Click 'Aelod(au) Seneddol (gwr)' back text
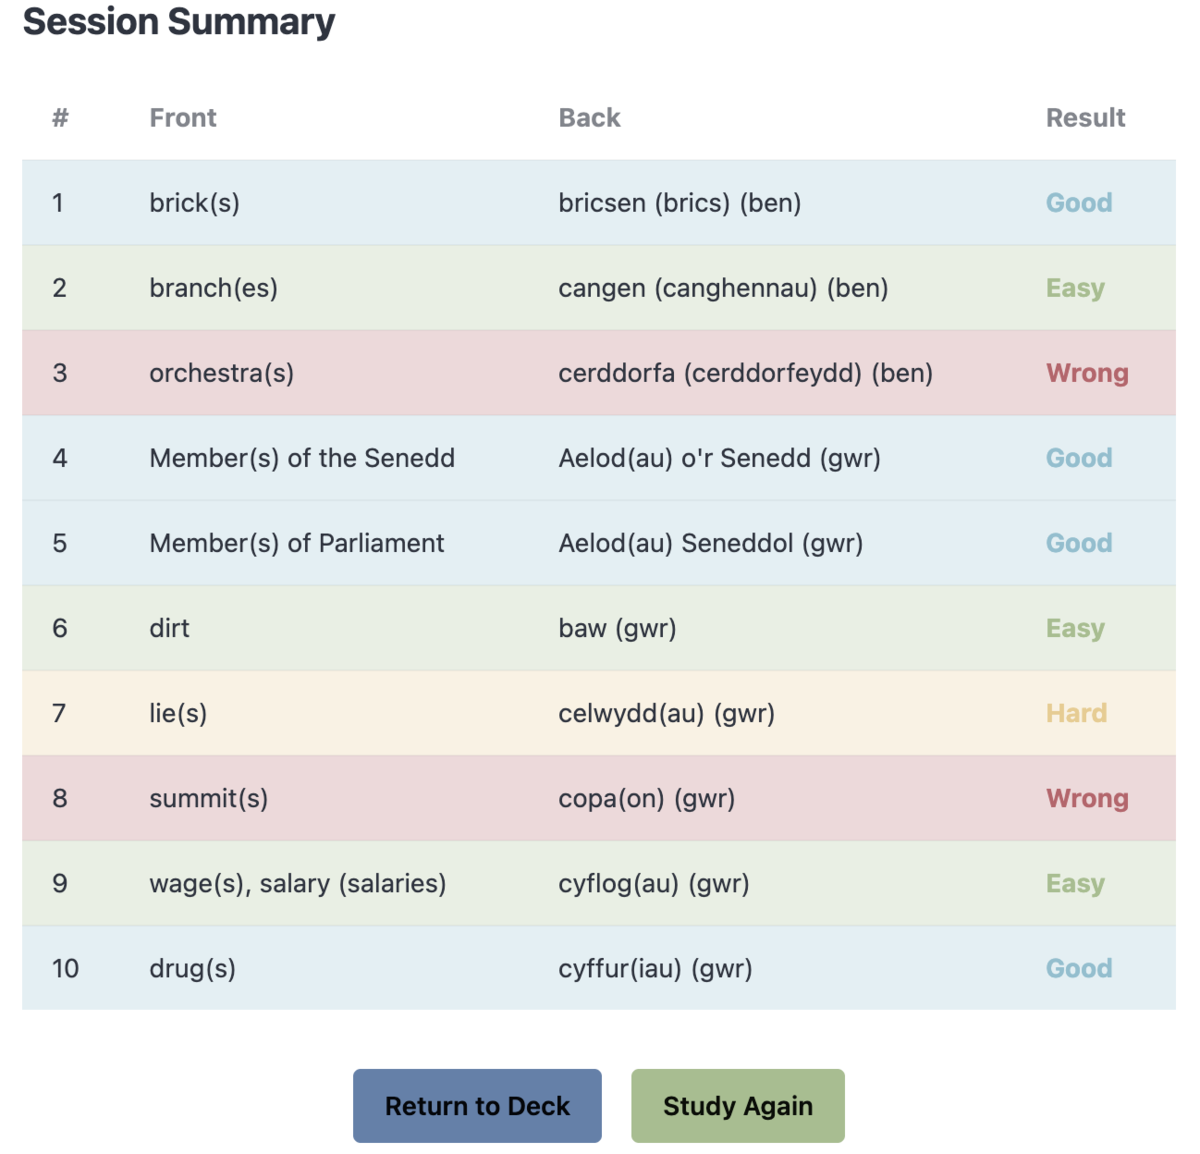The height and width of the screenshot is (1154, 1200). pos(710,543)
